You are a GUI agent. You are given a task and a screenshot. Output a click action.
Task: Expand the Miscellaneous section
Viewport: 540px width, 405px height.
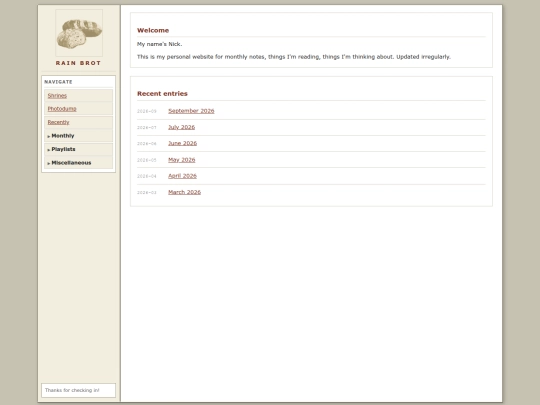pyautogui.click(x=79, y=163)
